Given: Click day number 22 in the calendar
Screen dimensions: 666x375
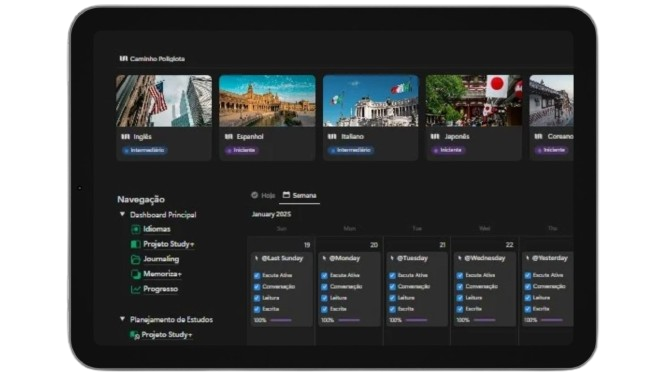Looking at the screenshot, I should (509, 245).
